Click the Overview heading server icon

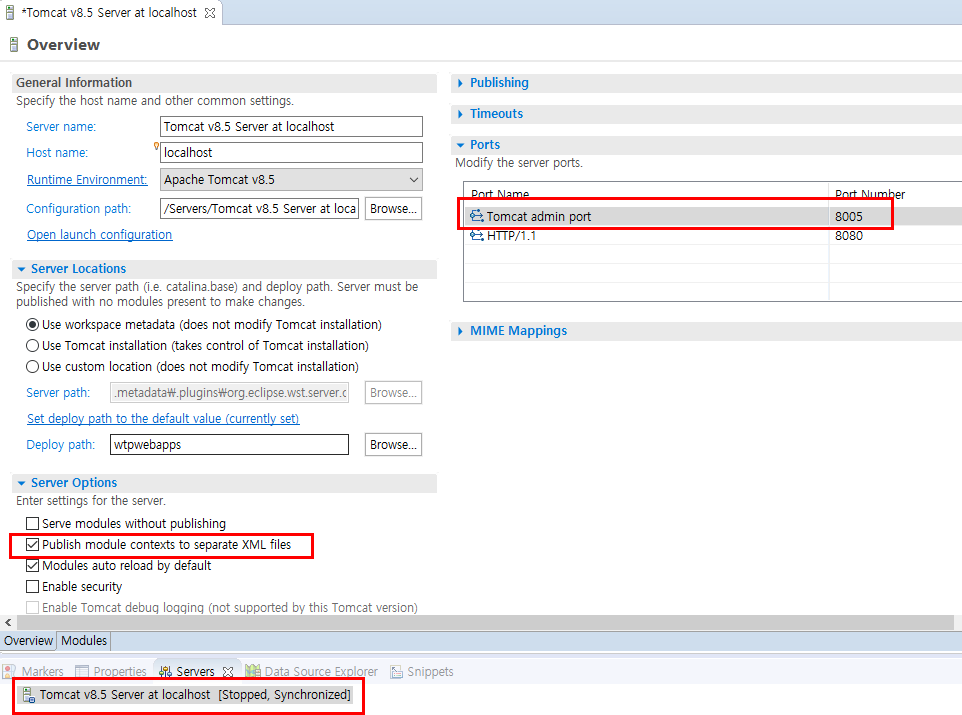coord(14,44)
